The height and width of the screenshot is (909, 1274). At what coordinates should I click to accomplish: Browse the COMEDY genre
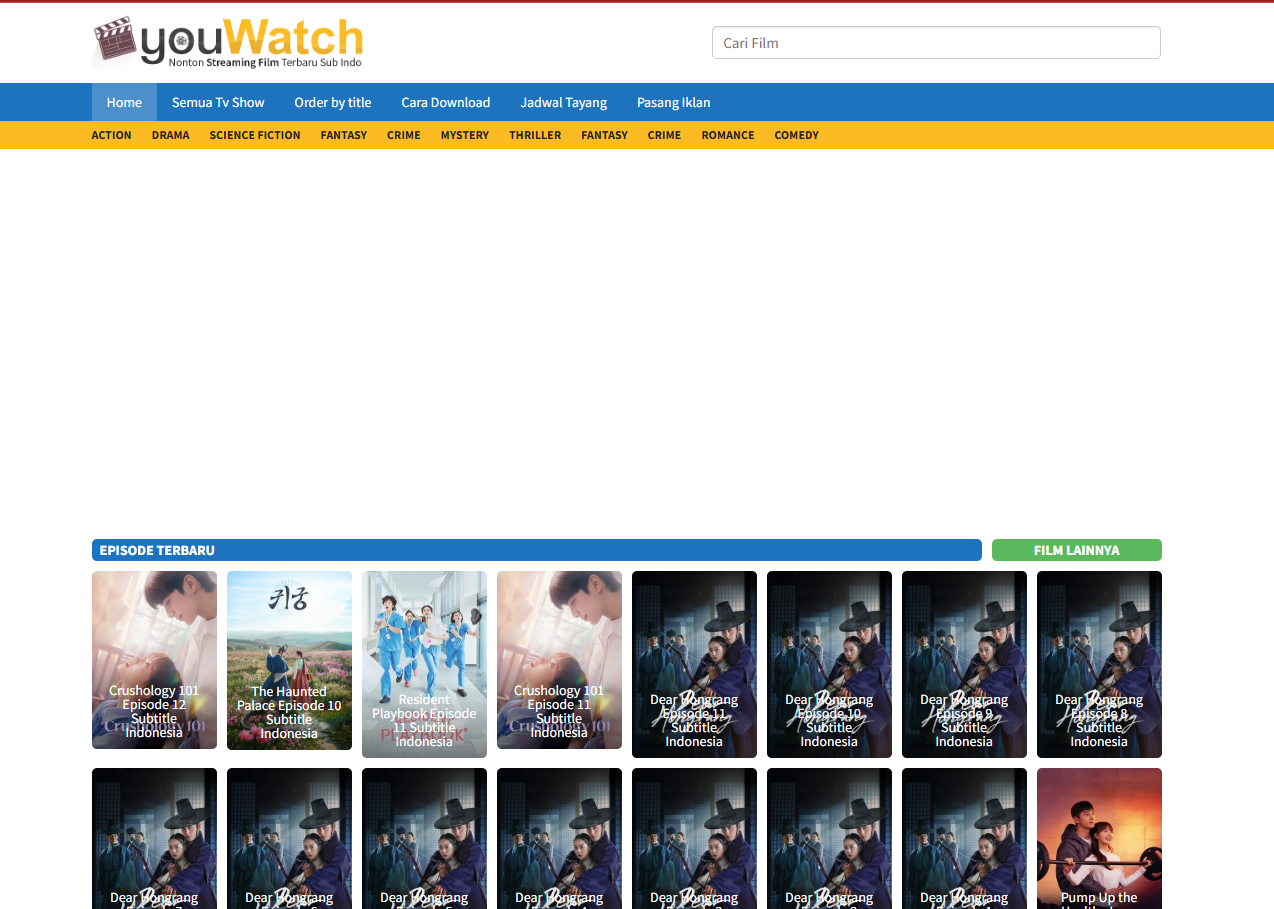coord(797,135)
